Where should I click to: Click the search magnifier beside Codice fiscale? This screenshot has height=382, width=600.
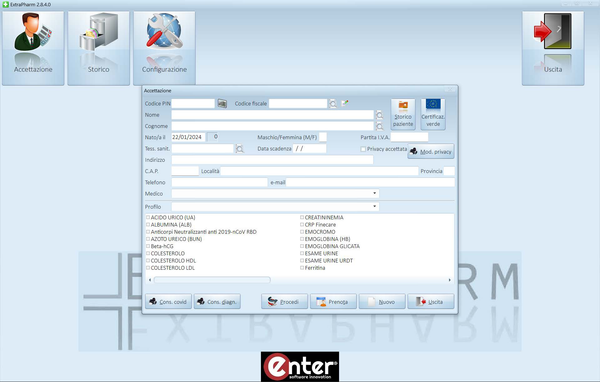(333, 104)
